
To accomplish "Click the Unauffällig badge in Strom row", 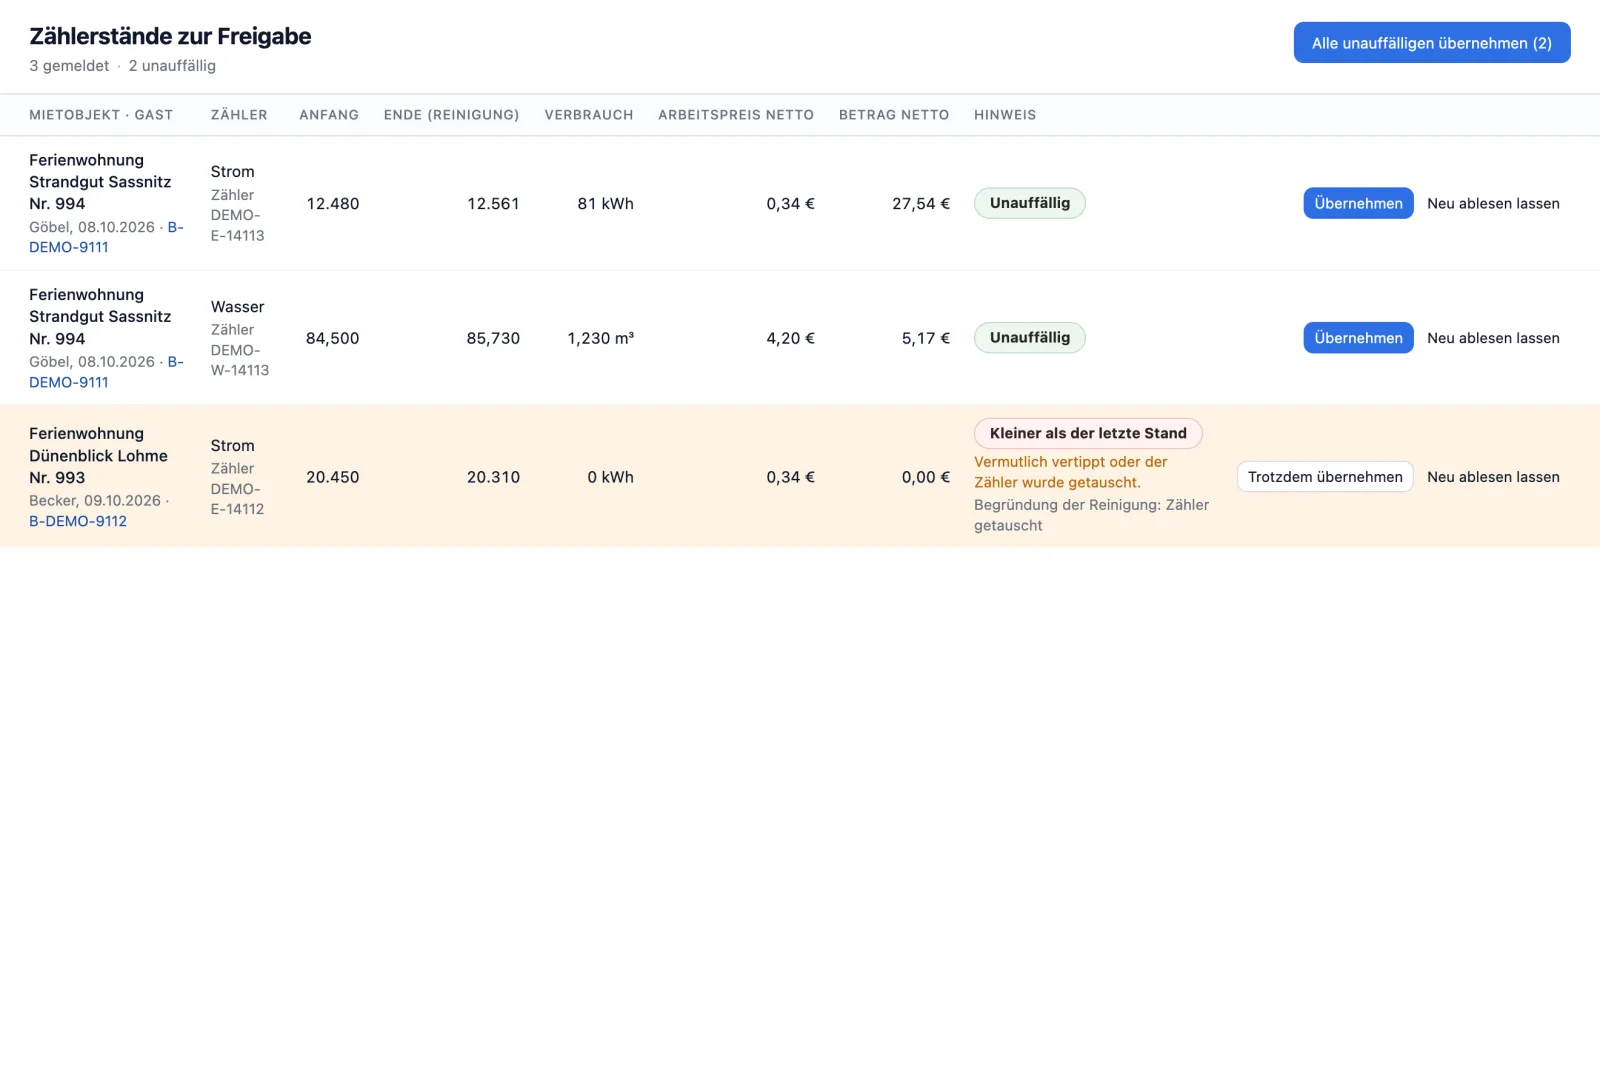I will pyautogui.click(x=1030, y=203).
